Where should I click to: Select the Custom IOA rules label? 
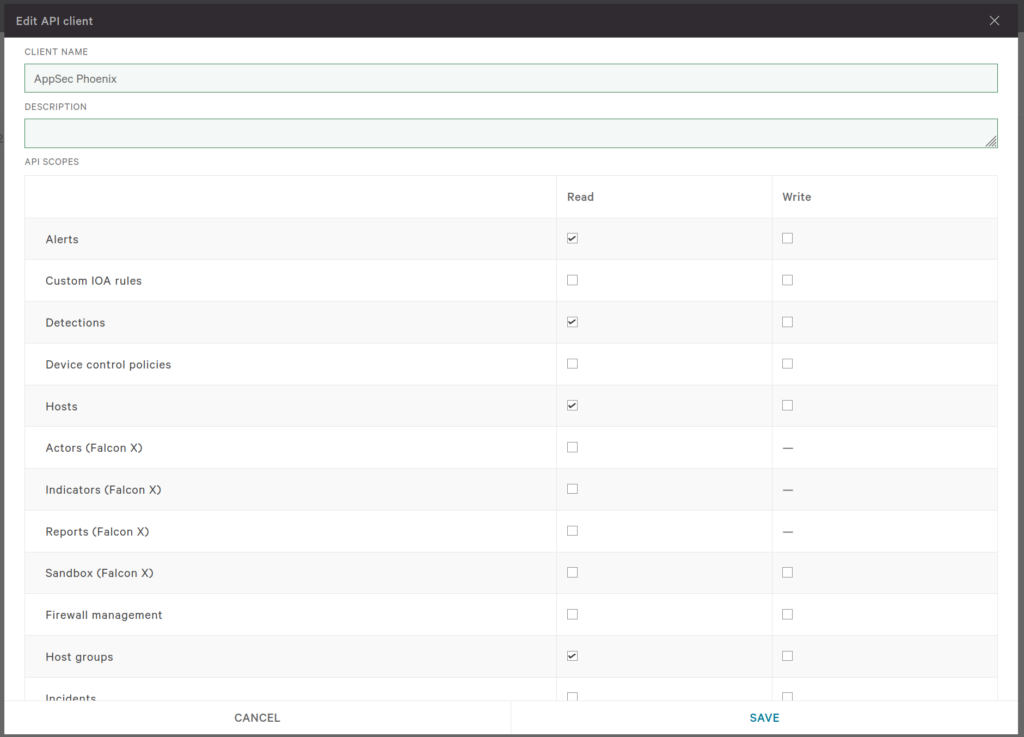pos(93,281)
